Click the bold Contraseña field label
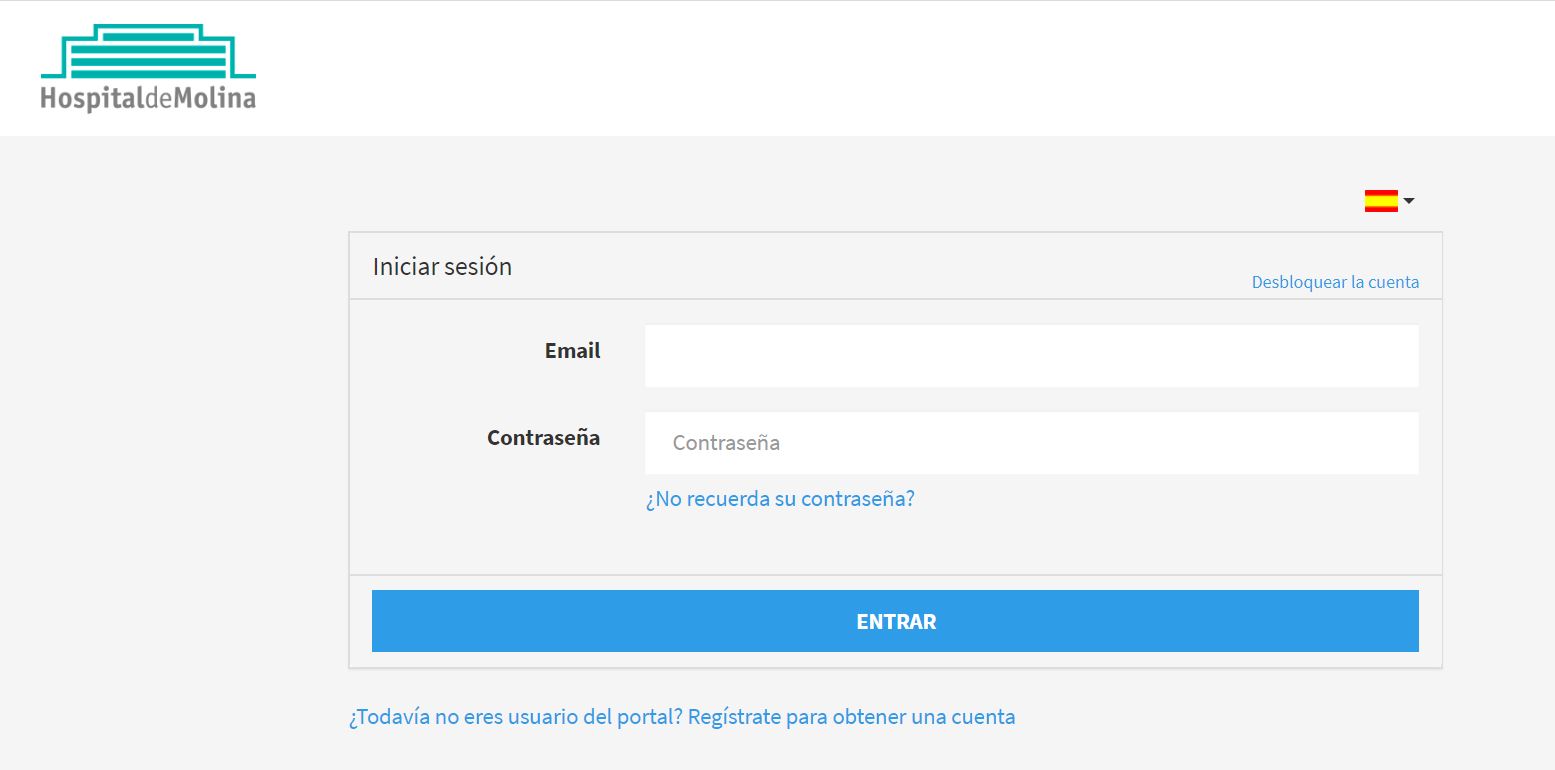1555x770 pixels. 544,438
